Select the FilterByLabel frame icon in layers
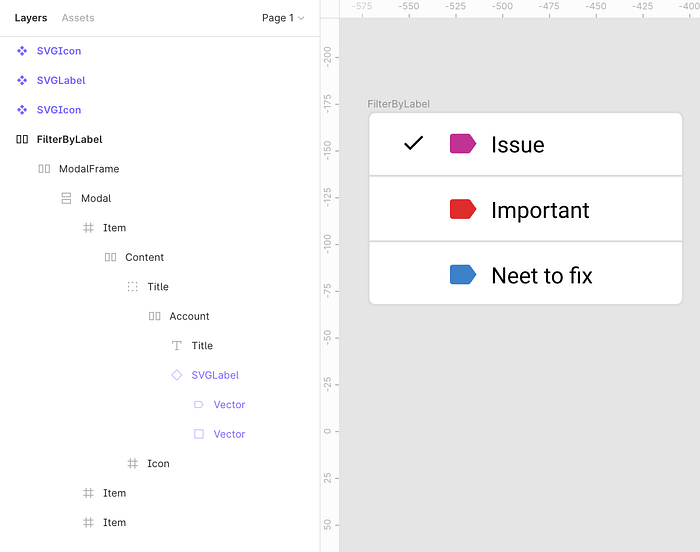700x552 pixels. point(22,139)
